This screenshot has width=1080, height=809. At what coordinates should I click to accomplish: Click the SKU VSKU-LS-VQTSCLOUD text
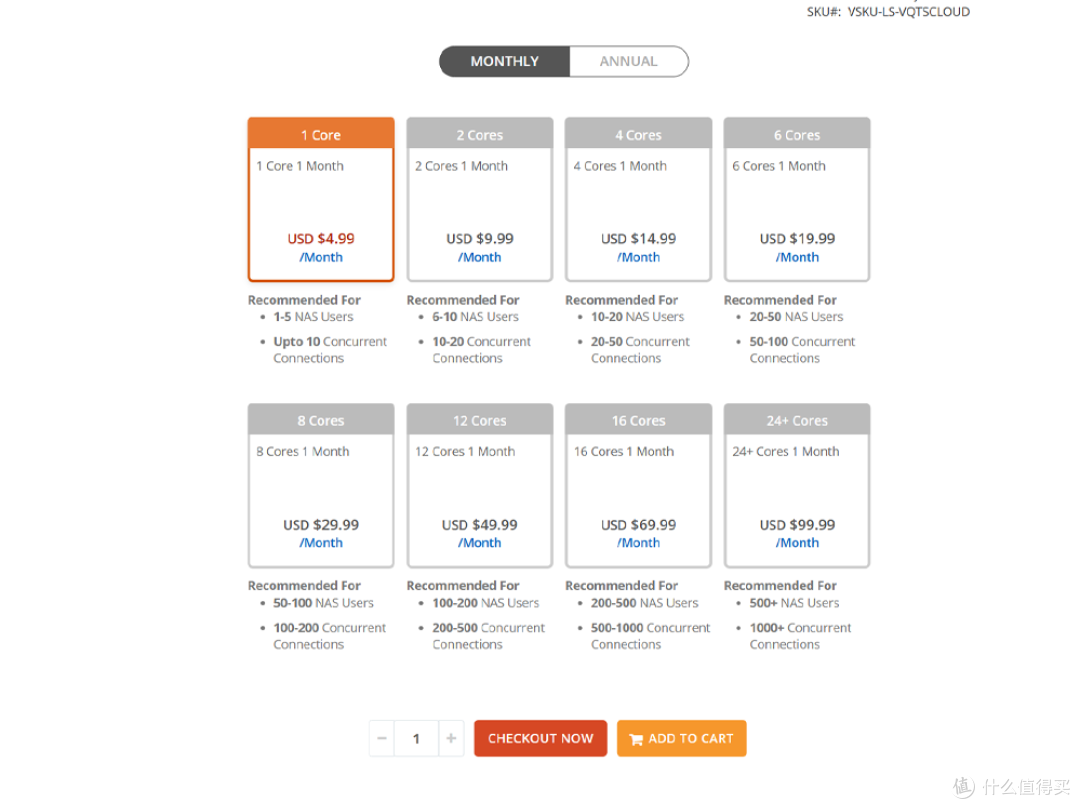(888, 12)
